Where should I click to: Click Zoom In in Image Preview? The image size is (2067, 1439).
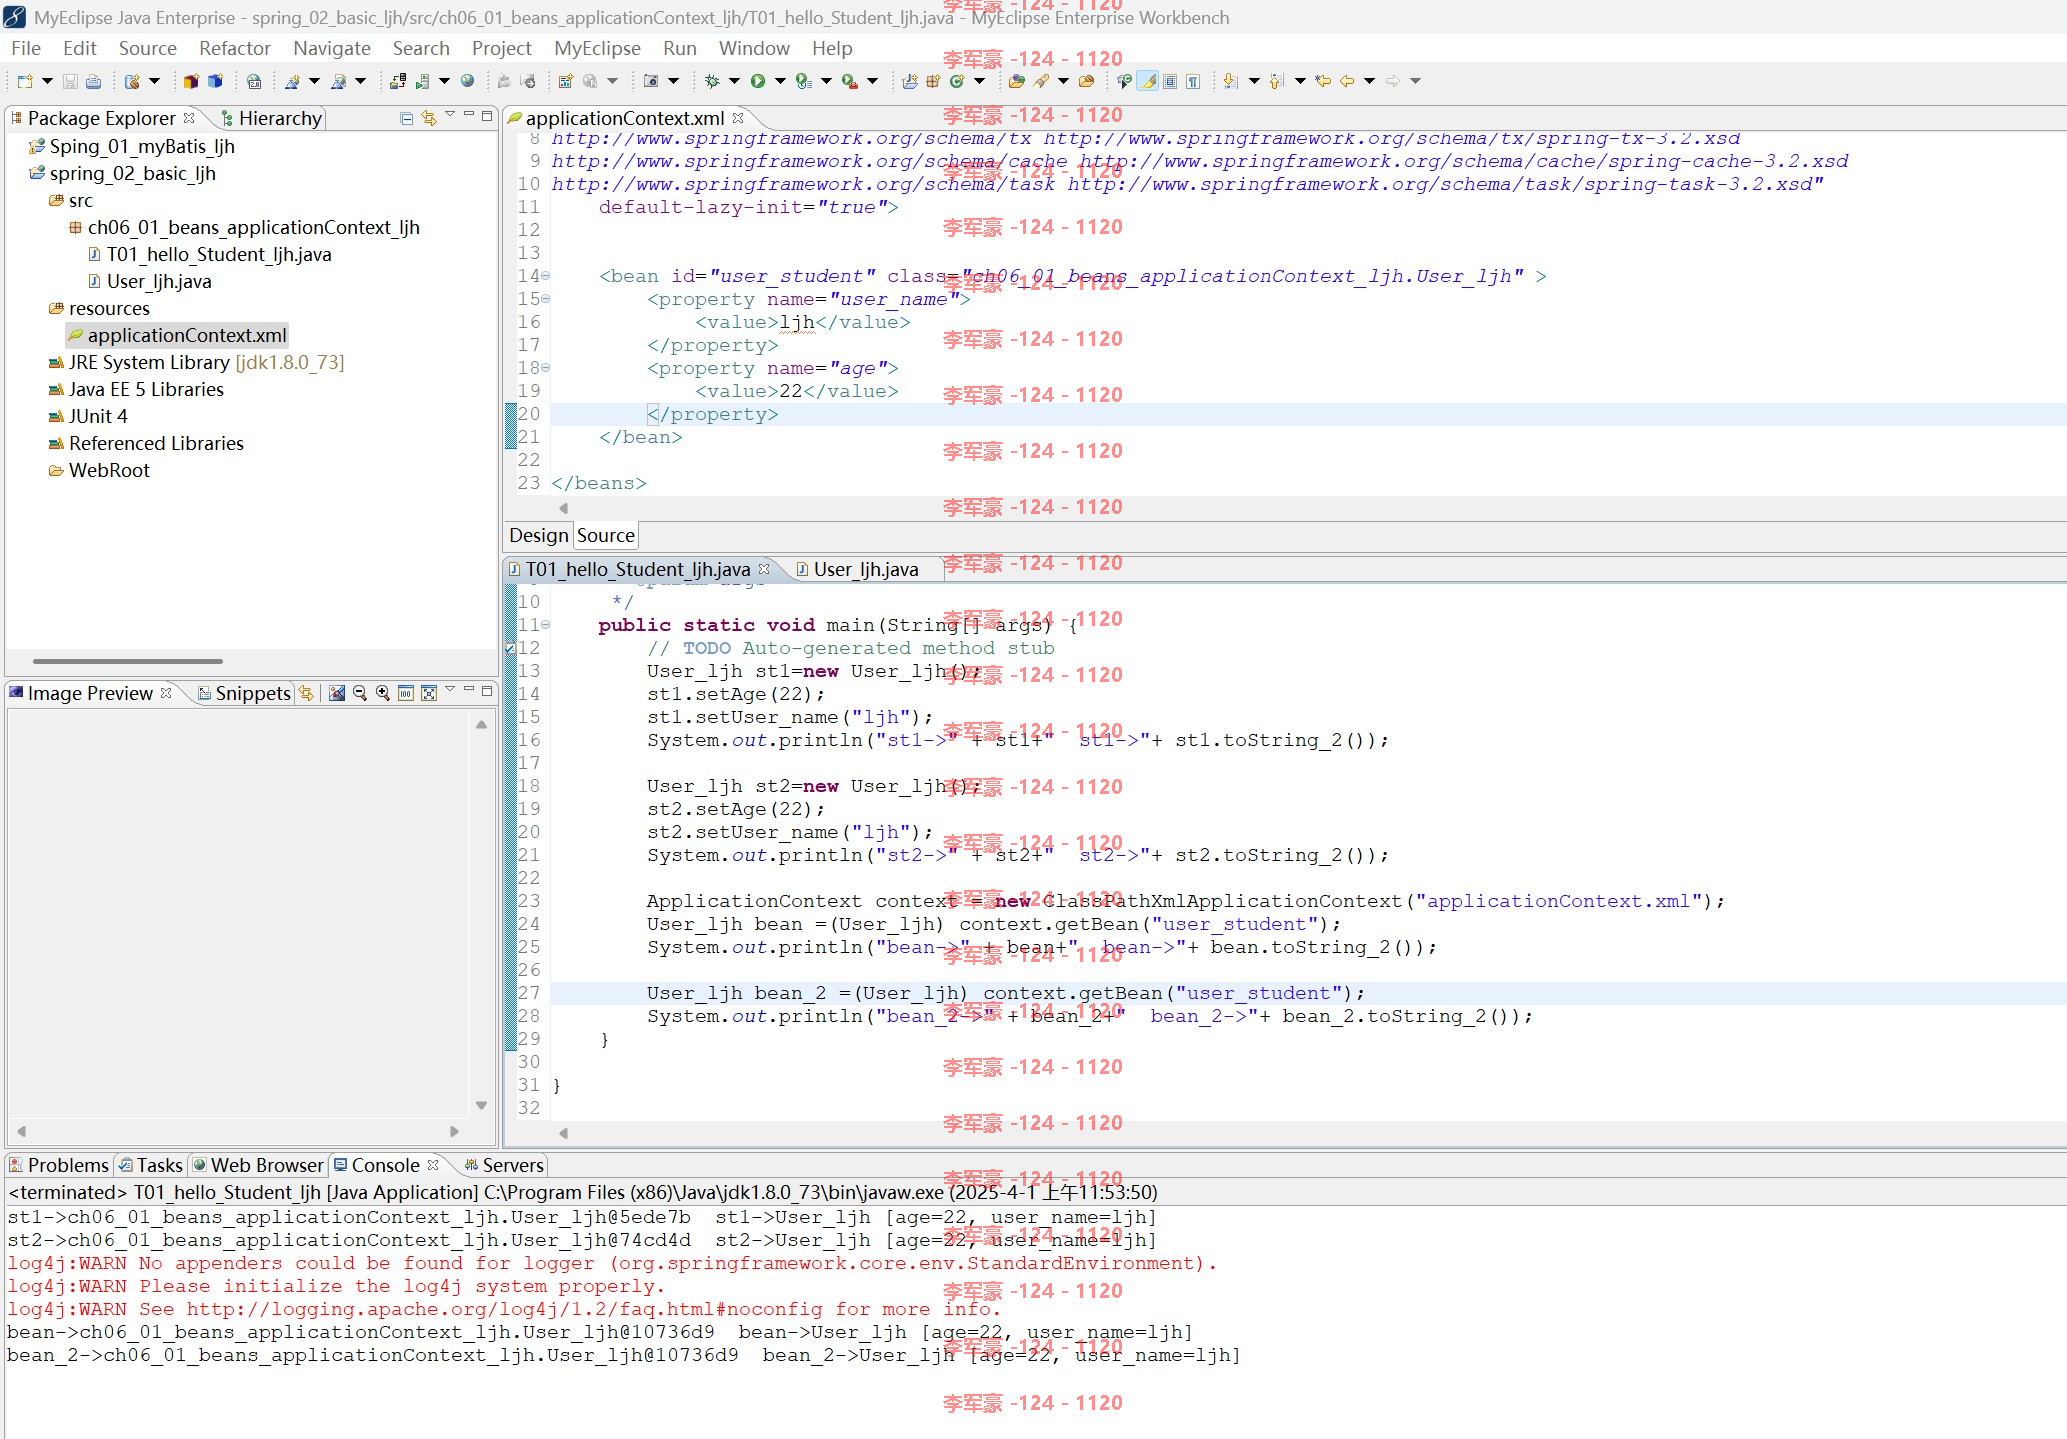click(383, 693)
